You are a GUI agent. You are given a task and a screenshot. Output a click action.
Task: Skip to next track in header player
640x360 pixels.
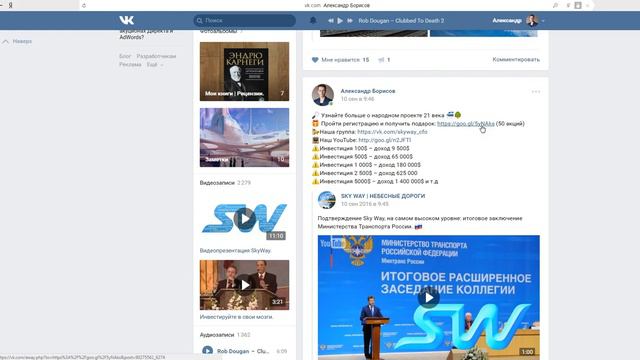[350, 20]
